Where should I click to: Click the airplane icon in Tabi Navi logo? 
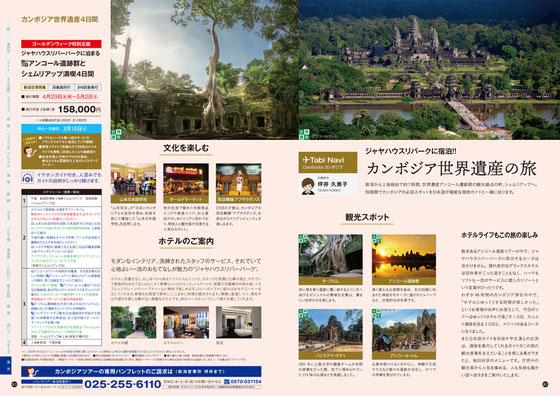(x=306, y=160)
